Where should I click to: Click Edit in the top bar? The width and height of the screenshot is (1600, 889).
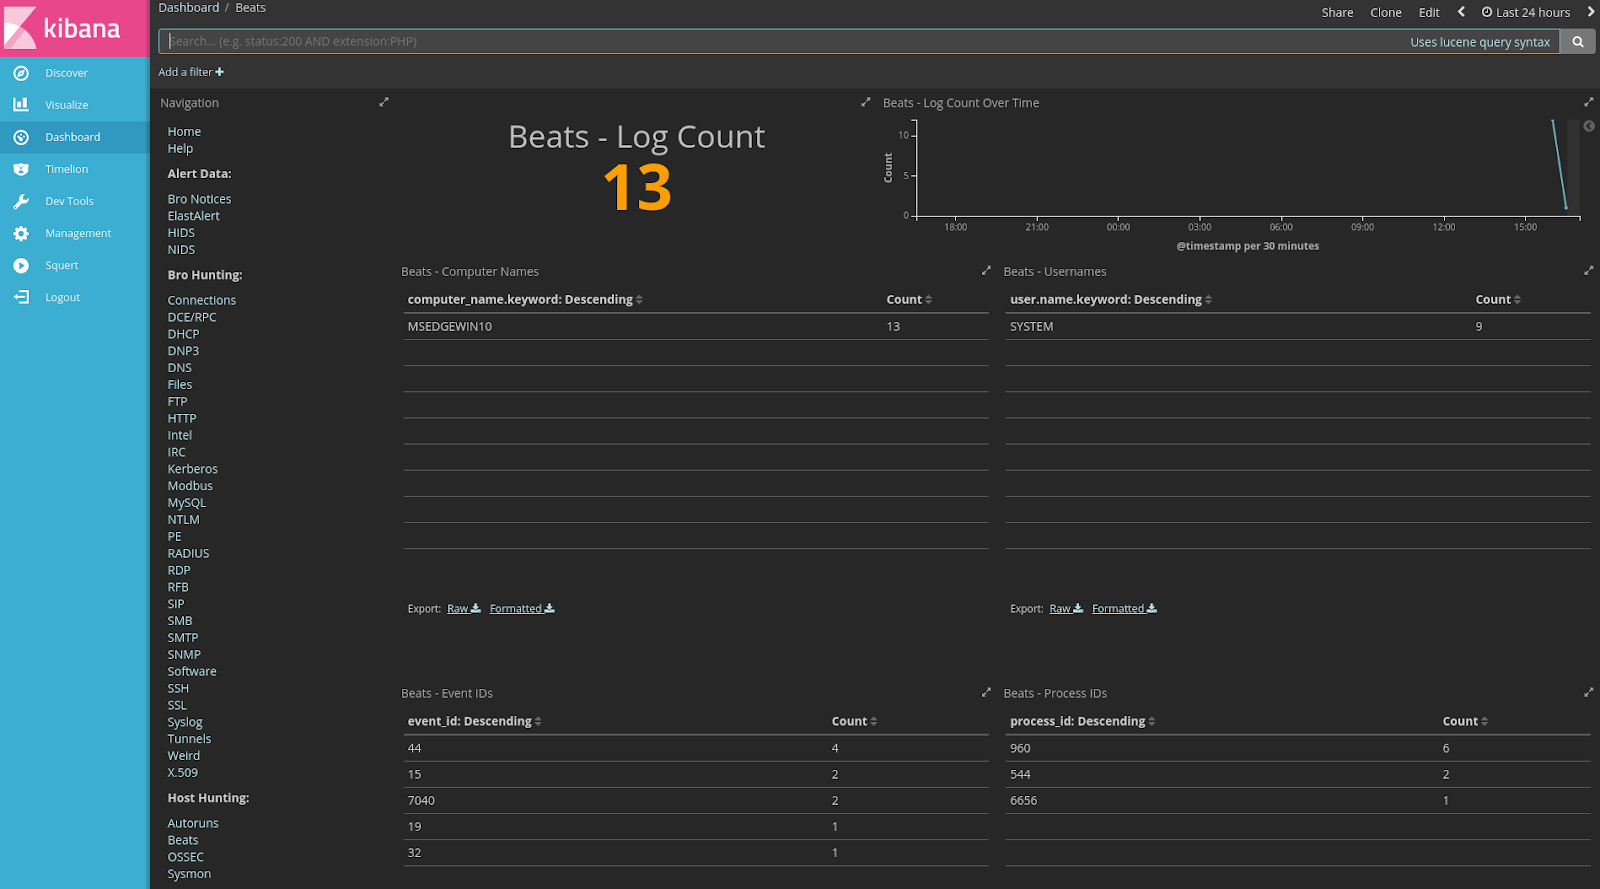(1429, 13)
